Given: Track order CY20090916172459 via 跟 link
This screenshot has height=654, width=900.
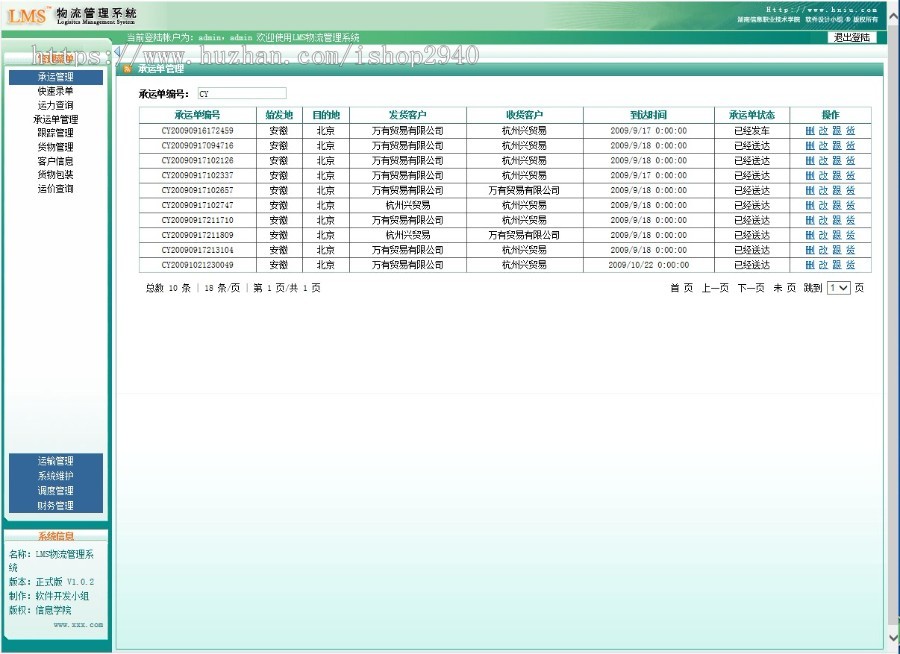Looking at the screenshot, I should (x=837, y=130).
